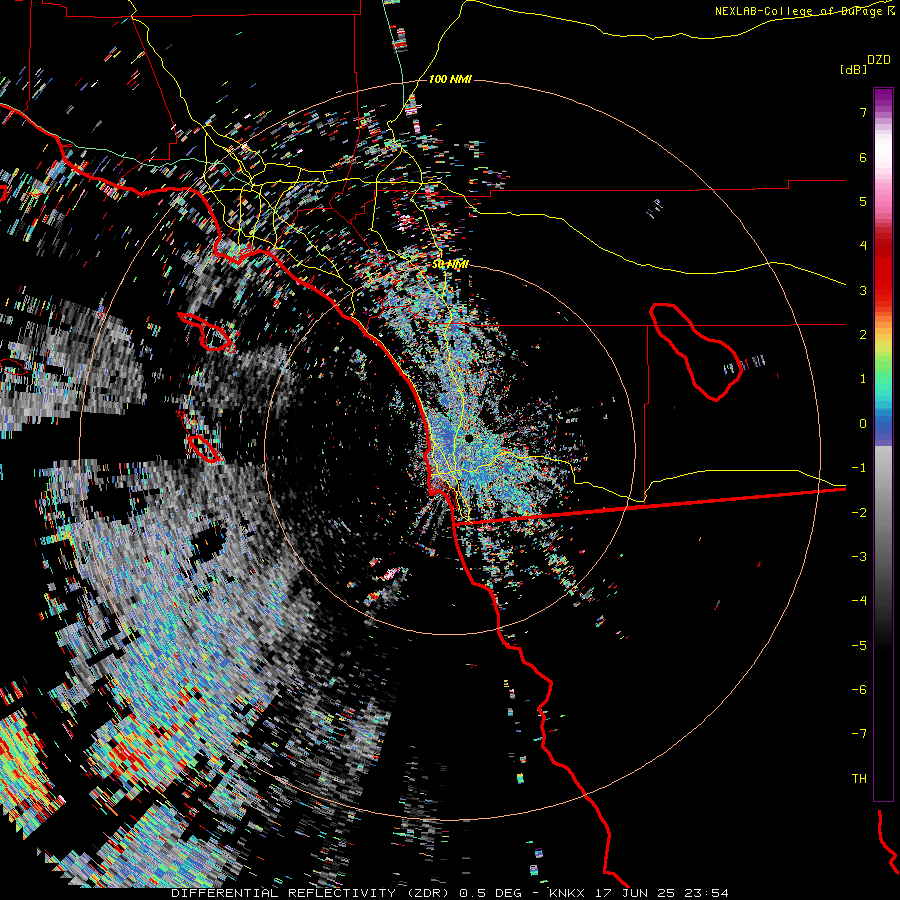
Task: Click the "23:54" timestamp
Action: click(709, 893)
